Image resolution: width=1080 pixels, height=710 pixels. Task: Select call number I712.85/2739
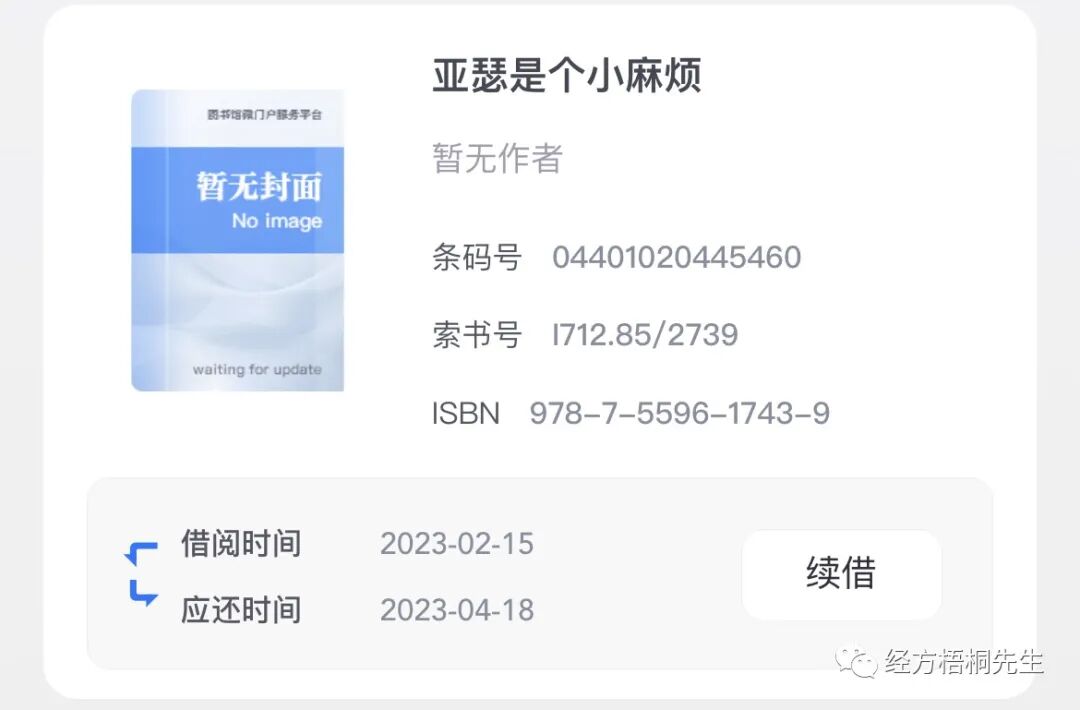tap(645, 335)
